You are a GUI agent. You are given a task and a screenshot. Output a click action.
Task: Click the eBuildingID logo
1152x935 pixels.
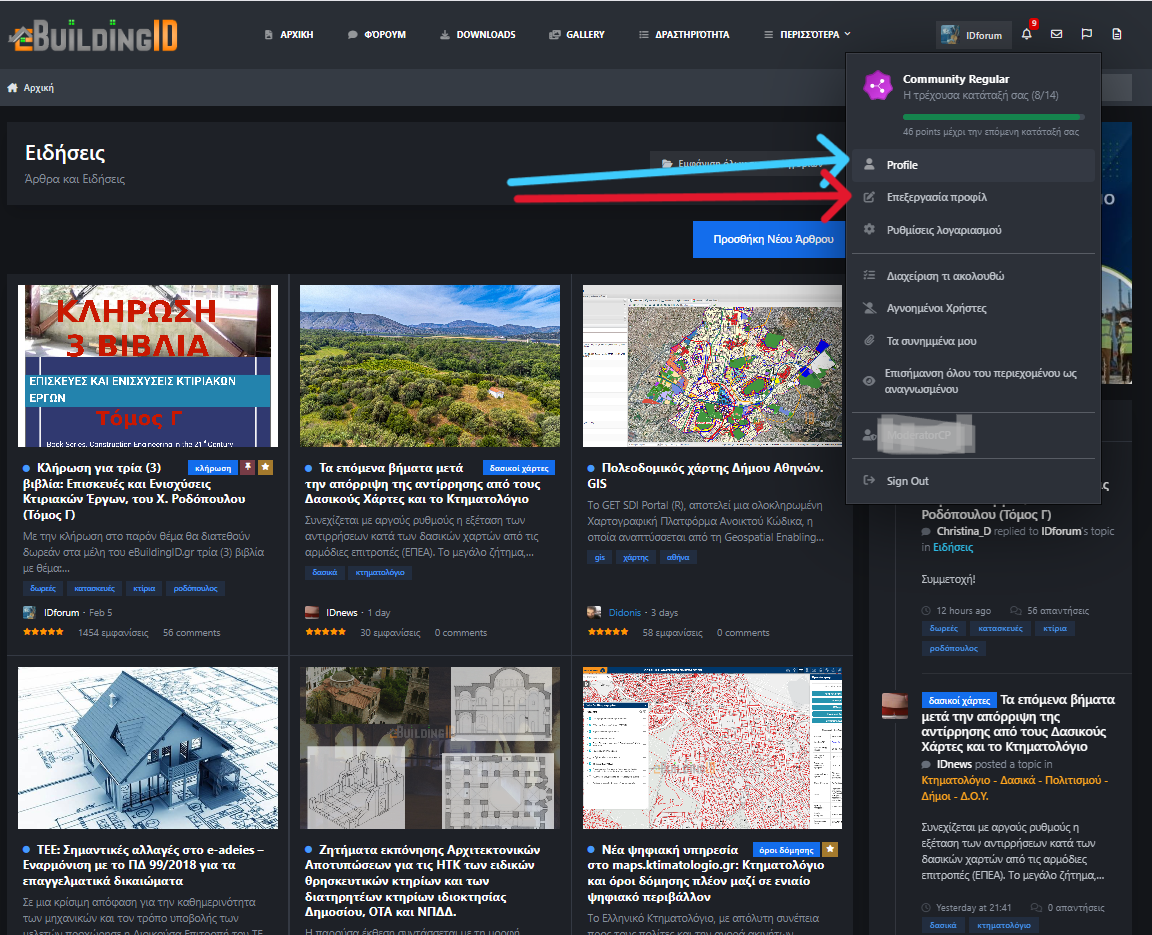pyautogui.click(x=93, y=34)
